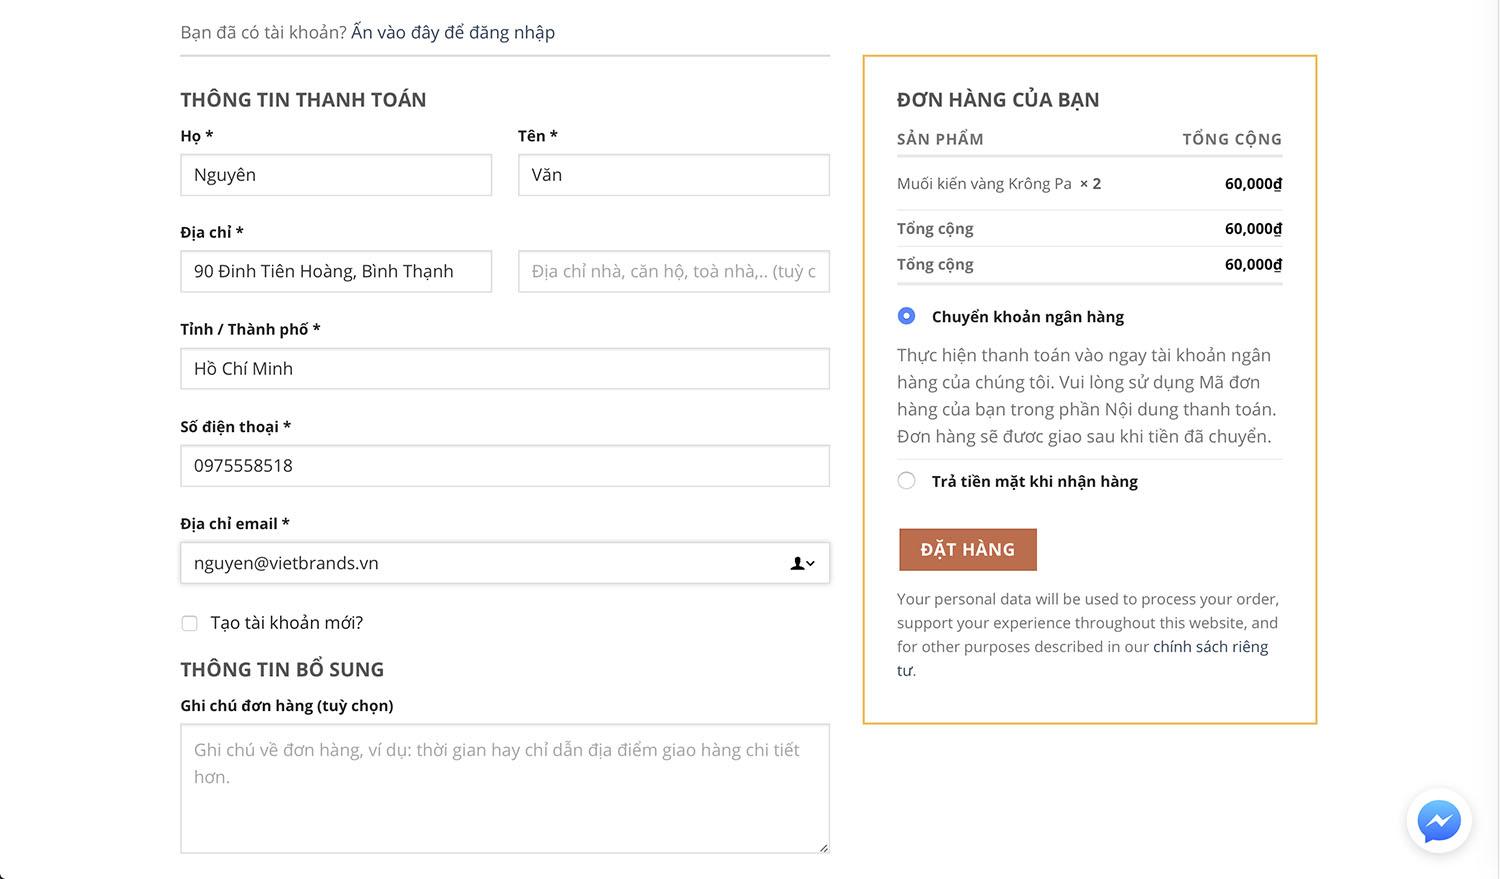
Task: Click the 'Muối kiến vàng Krông Pa' product name
Action: (x=984, y=184)
